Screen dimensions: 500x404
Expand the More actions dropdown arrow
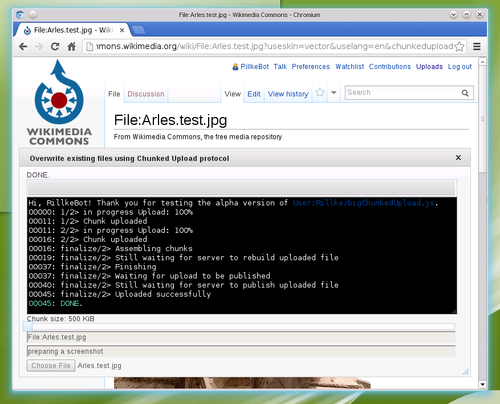334,93
